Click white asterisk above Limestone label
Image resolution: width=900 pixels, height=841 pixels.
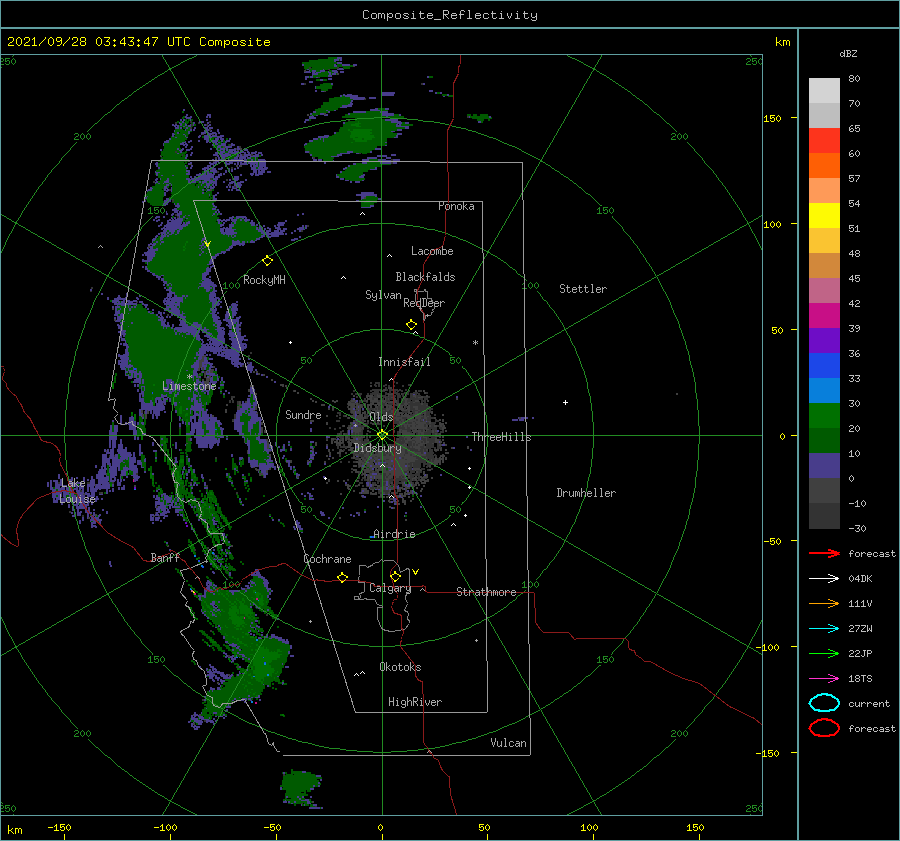click(x=189, y=377)
